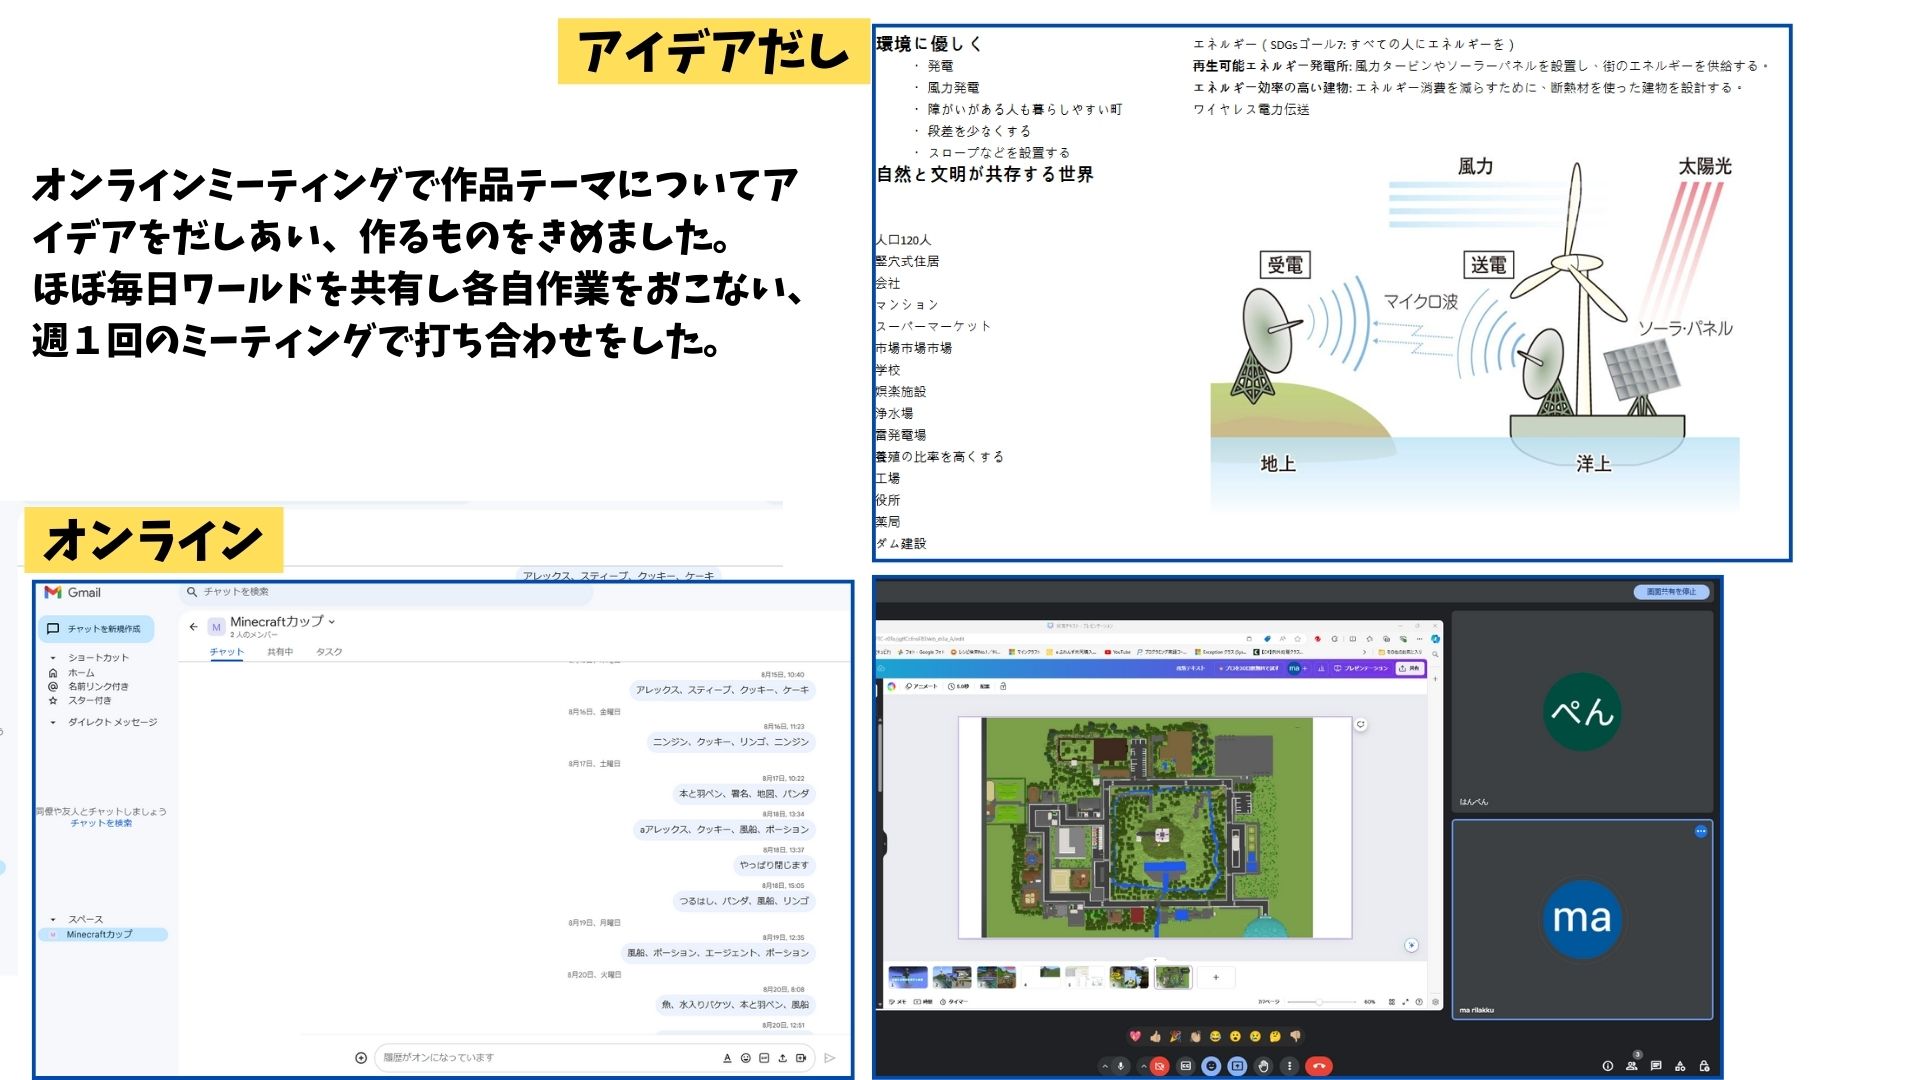
Task: Click the チャットを検索 search field at top
Action: (387, 592)
